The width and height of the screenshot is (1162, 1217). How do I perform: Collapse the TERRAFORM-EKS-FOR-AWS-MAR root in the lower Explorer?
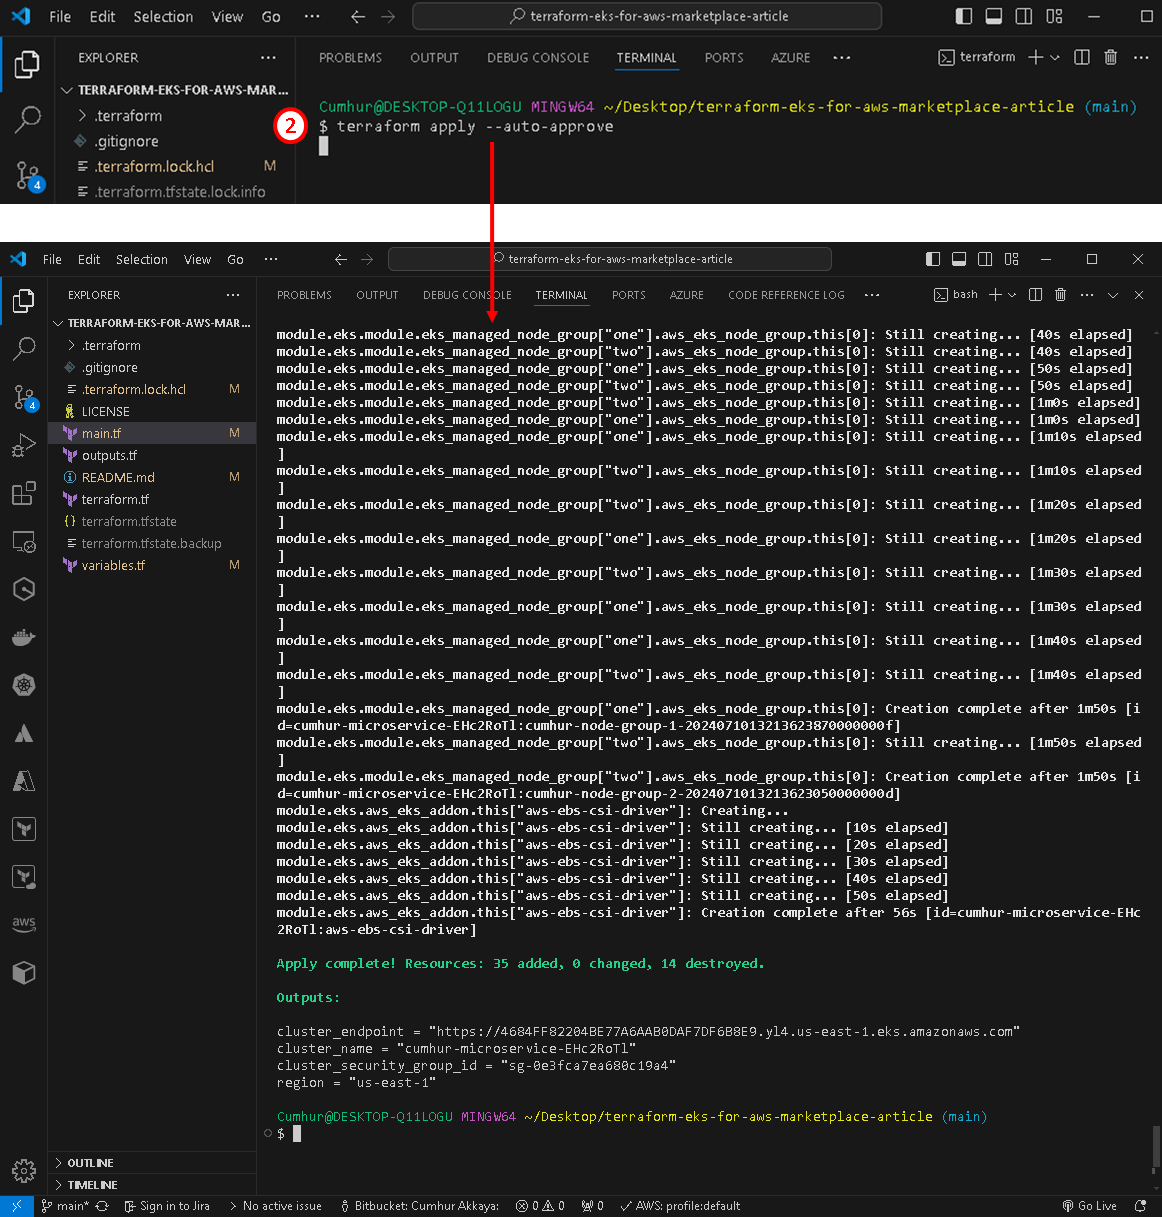152,323
